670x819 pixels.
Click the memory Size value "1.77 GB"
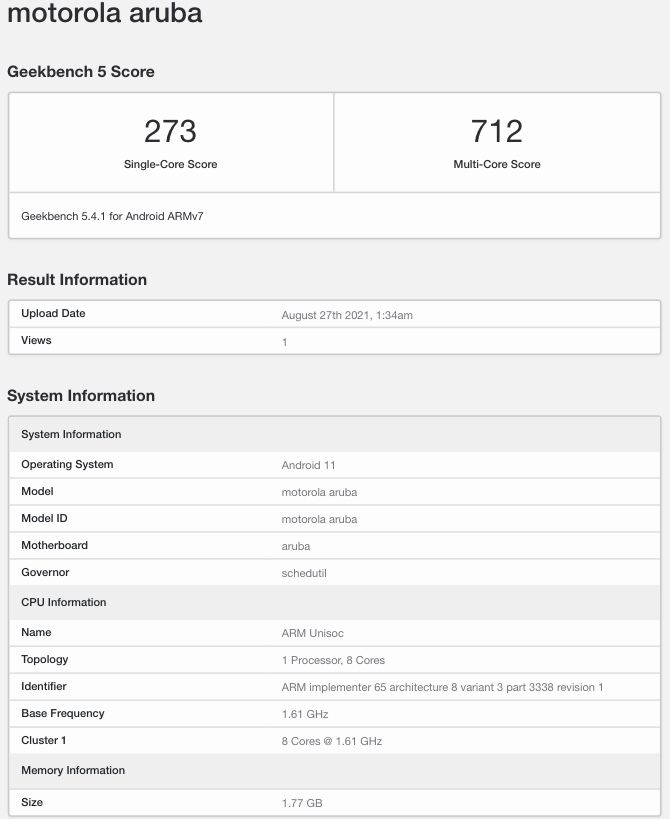tap(302, 803)
